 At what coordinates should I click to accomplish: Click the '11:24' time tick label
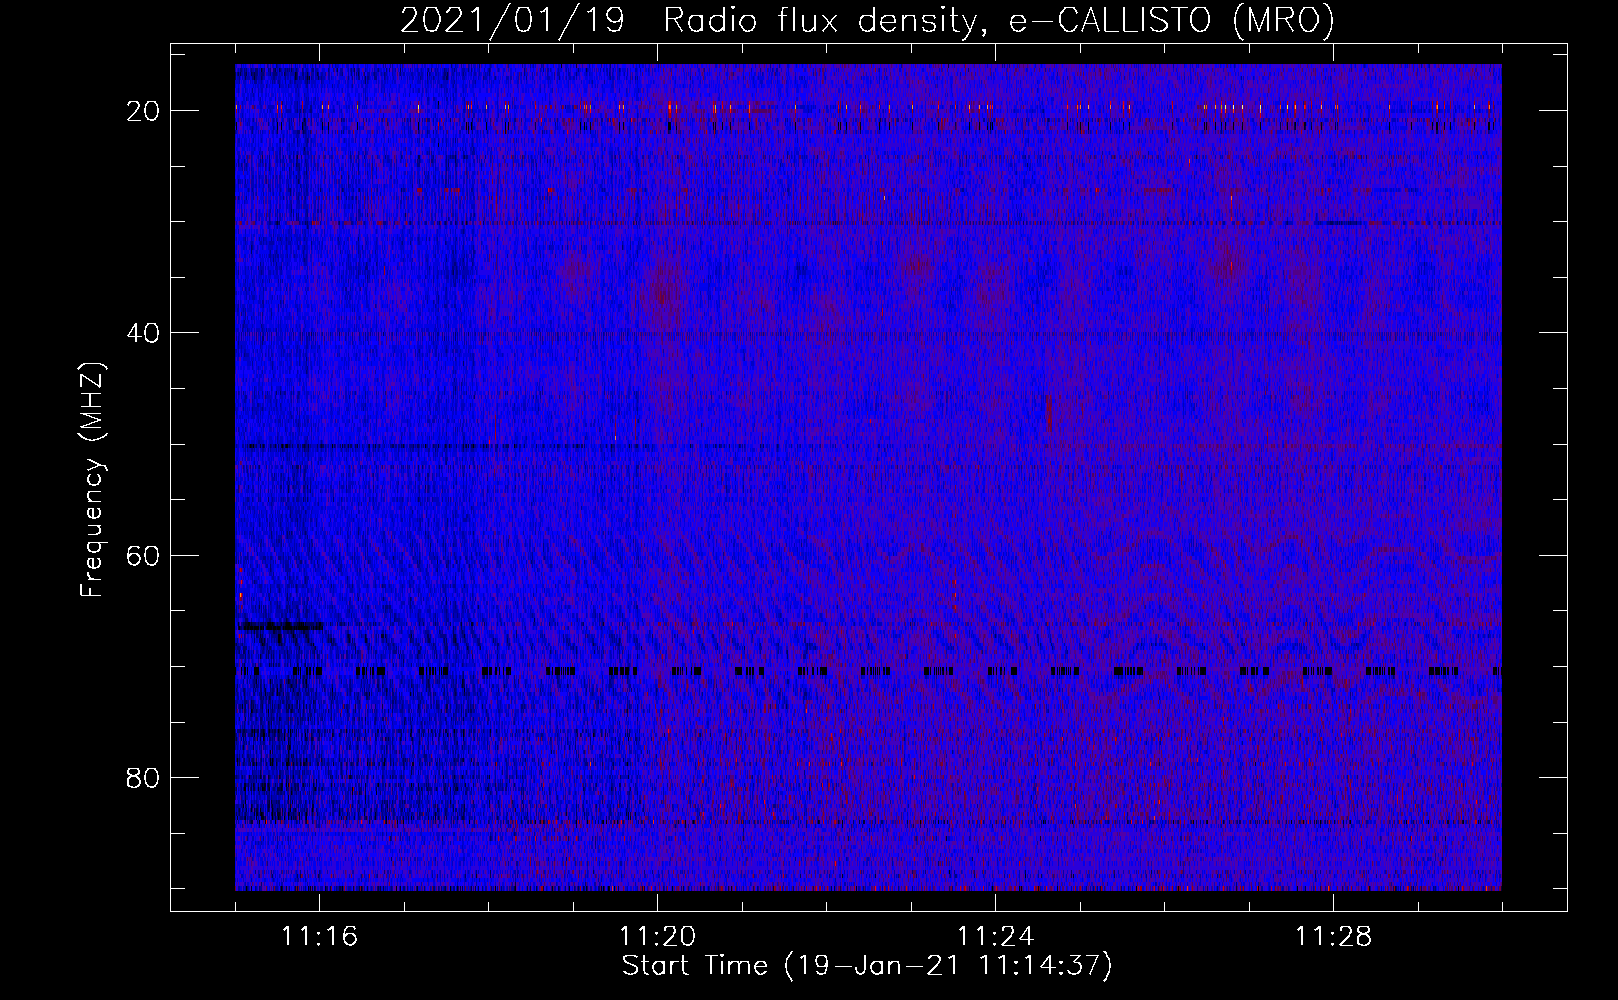click(995, 937)
